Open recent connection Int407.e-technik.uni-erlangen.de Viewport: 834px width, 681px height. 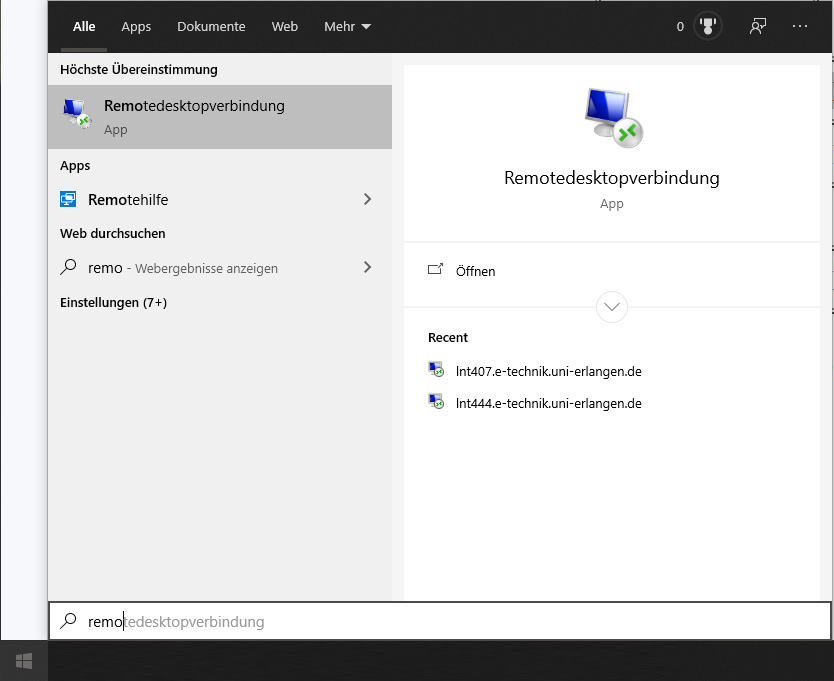click(x=548, y=371)
